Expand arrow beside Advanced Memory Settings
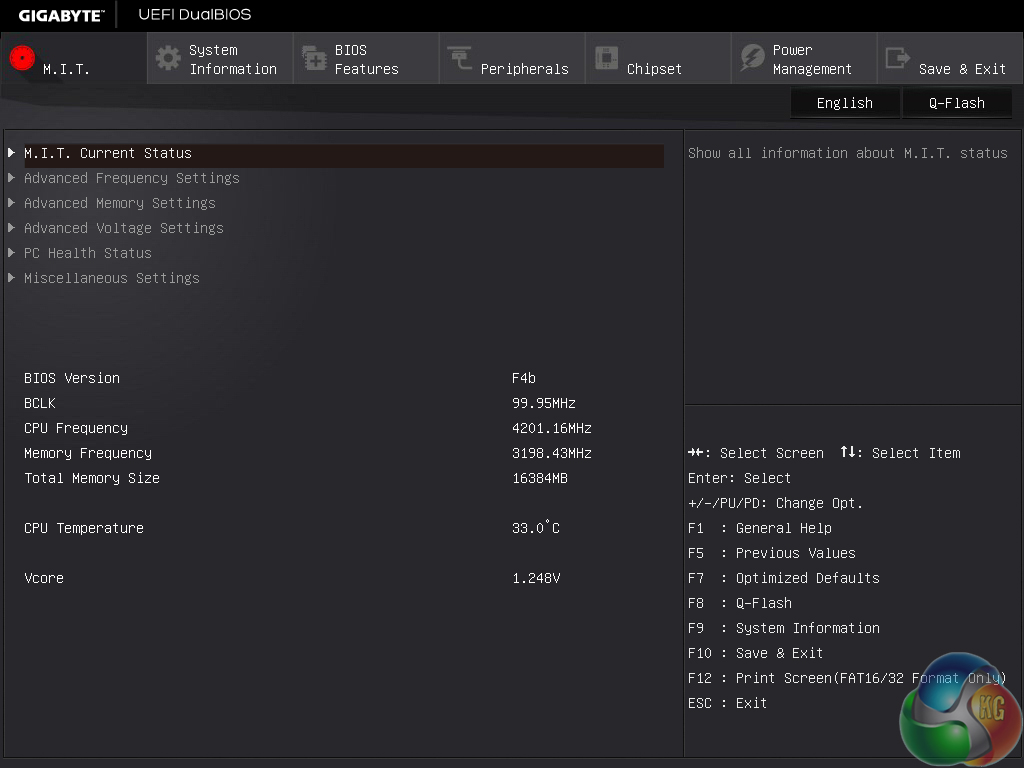Viewport: 1024px width, 768px height. tap(11, 203)
